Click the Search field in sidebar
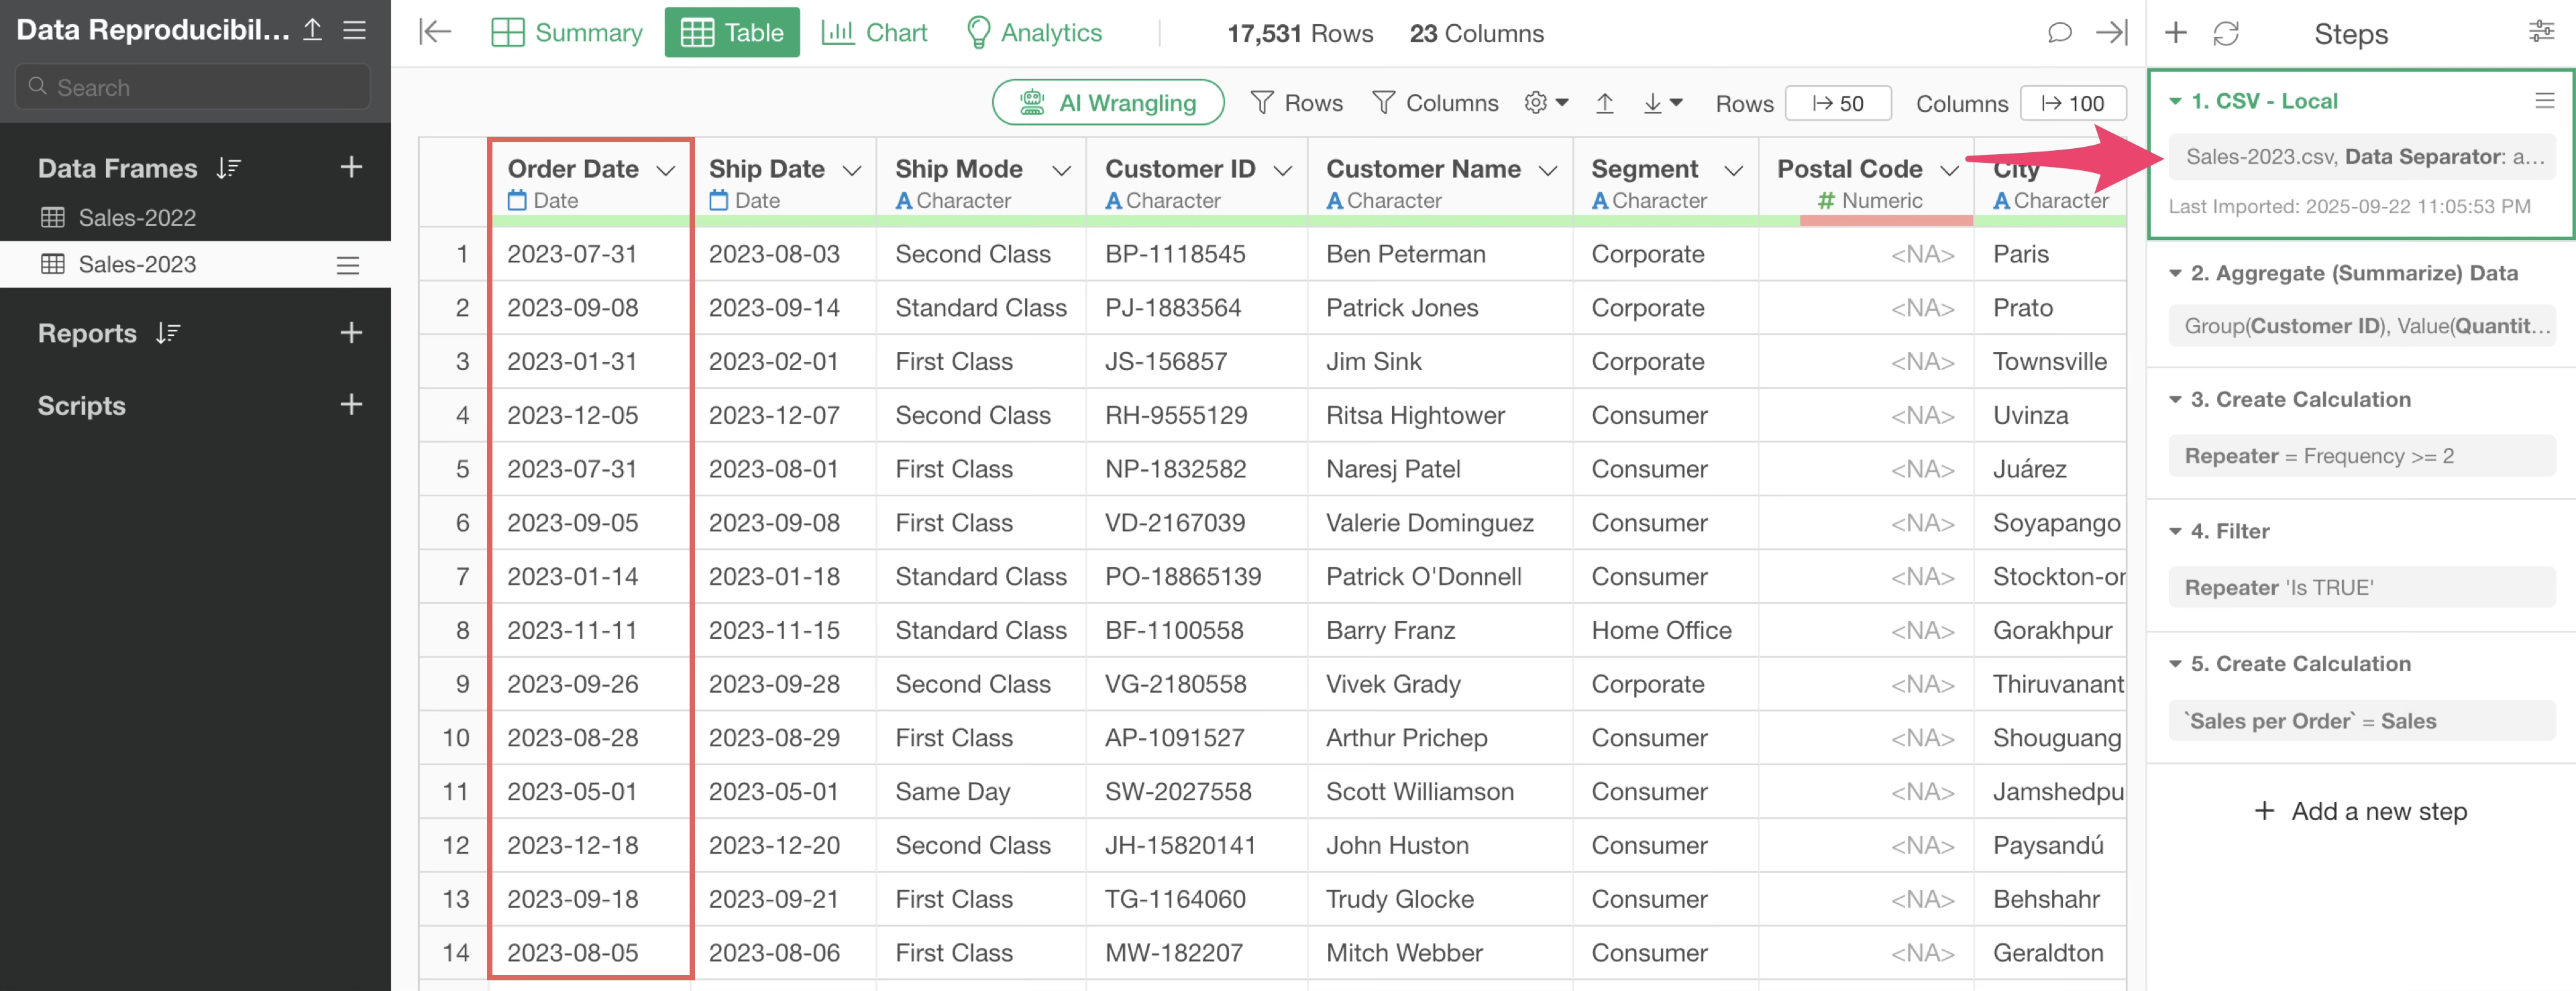Image resolution: width=2576 pixels, height=991 pixels. pyautogui.click(x=193, y=87)
